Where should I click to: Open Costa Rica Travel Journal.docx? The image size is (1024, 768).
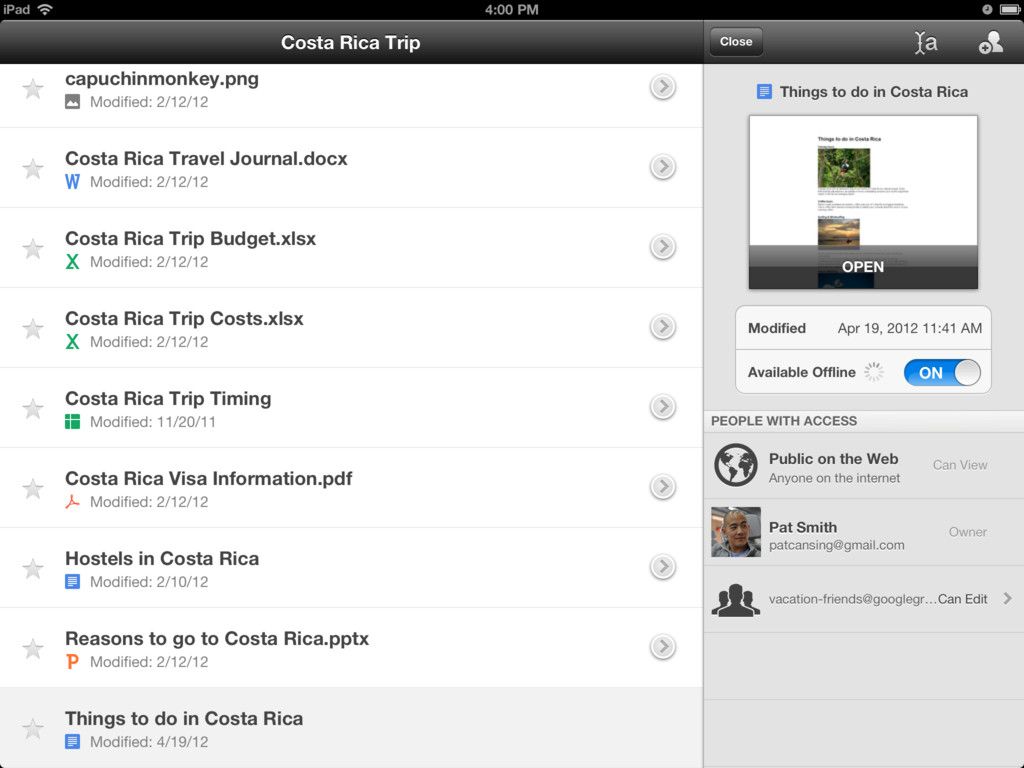pyautogui.click(x=206, y=159)
